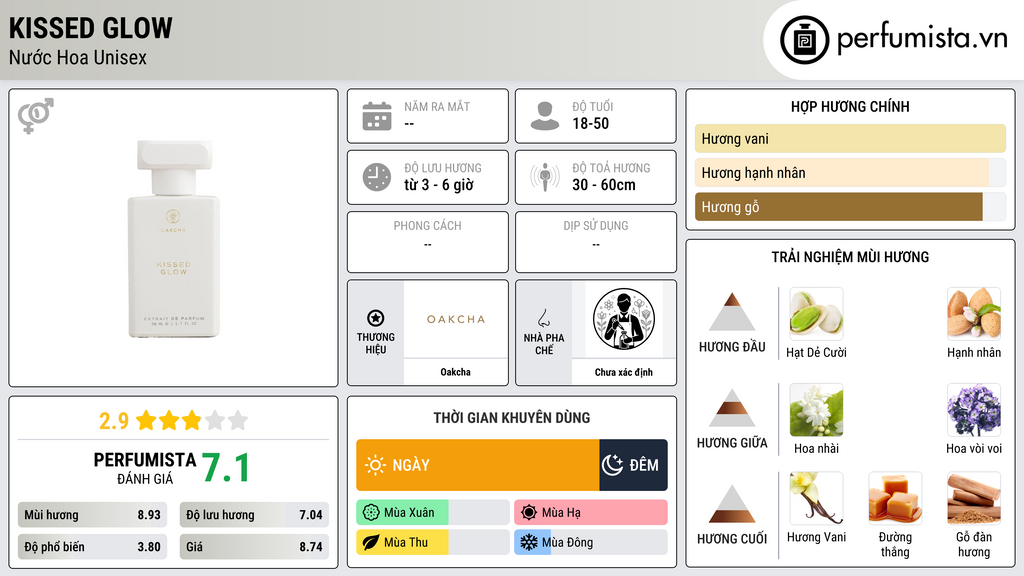This screenshot has width=1024, height=576.
Task: Click the Dịp sử dụng box
Action: (596, 242)
